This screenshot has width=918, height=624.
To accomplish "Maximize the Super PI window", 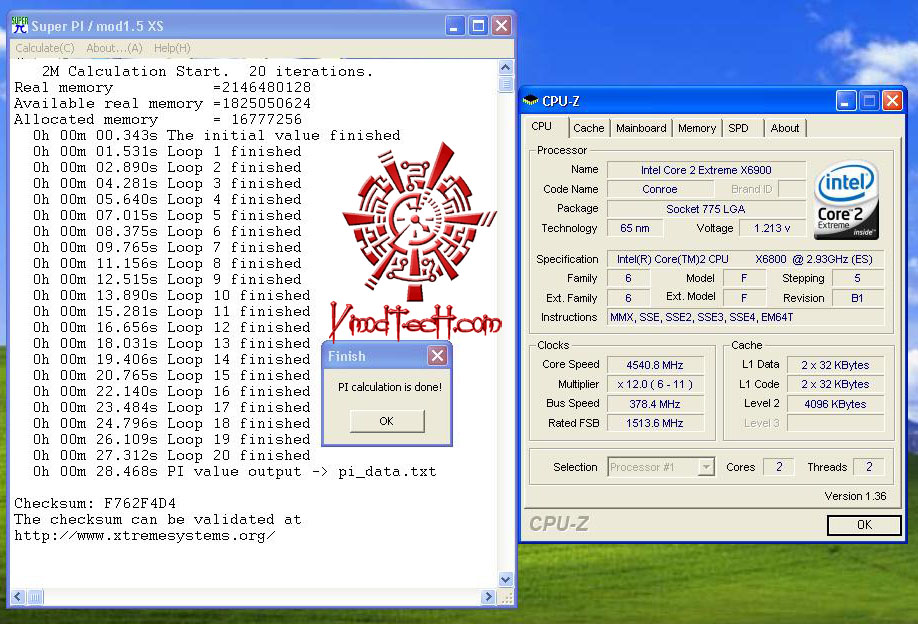I will (478, 26).
